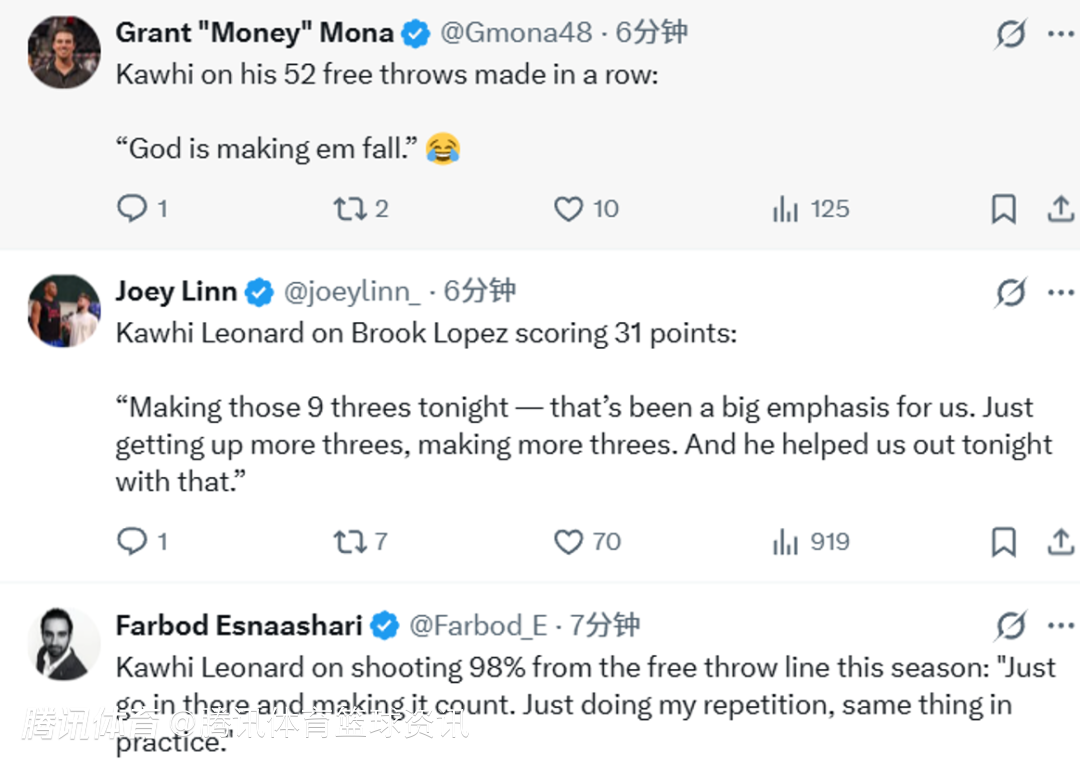1080x759 pixels.
Task: Open Grok icon on Farbod Esnaashari's tweet
Action: tap(1011, 627)
